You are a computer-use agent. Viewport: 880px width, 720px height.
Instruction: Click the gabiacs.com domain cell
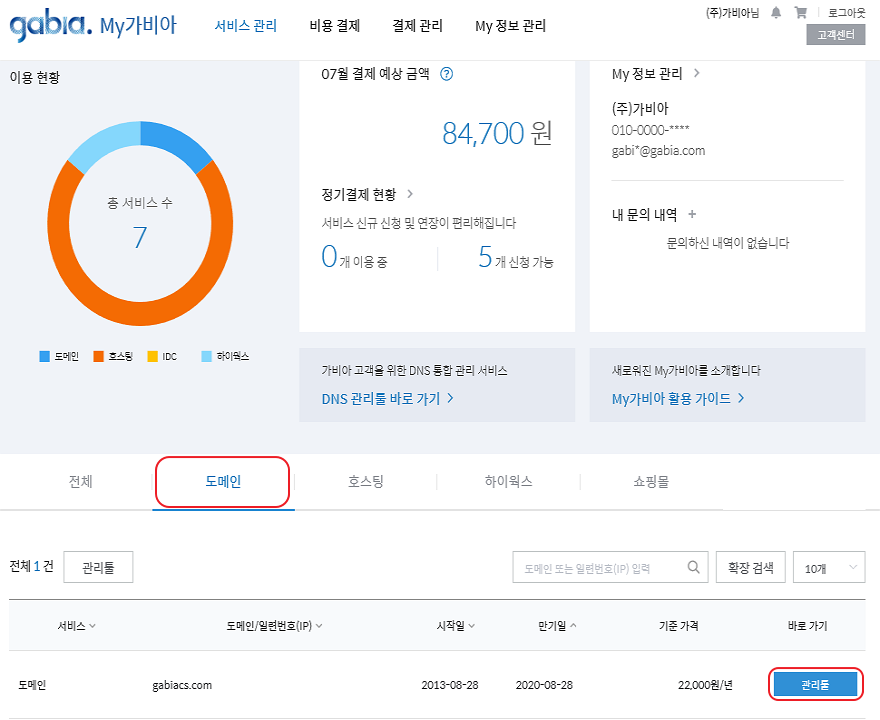(182, 685)
